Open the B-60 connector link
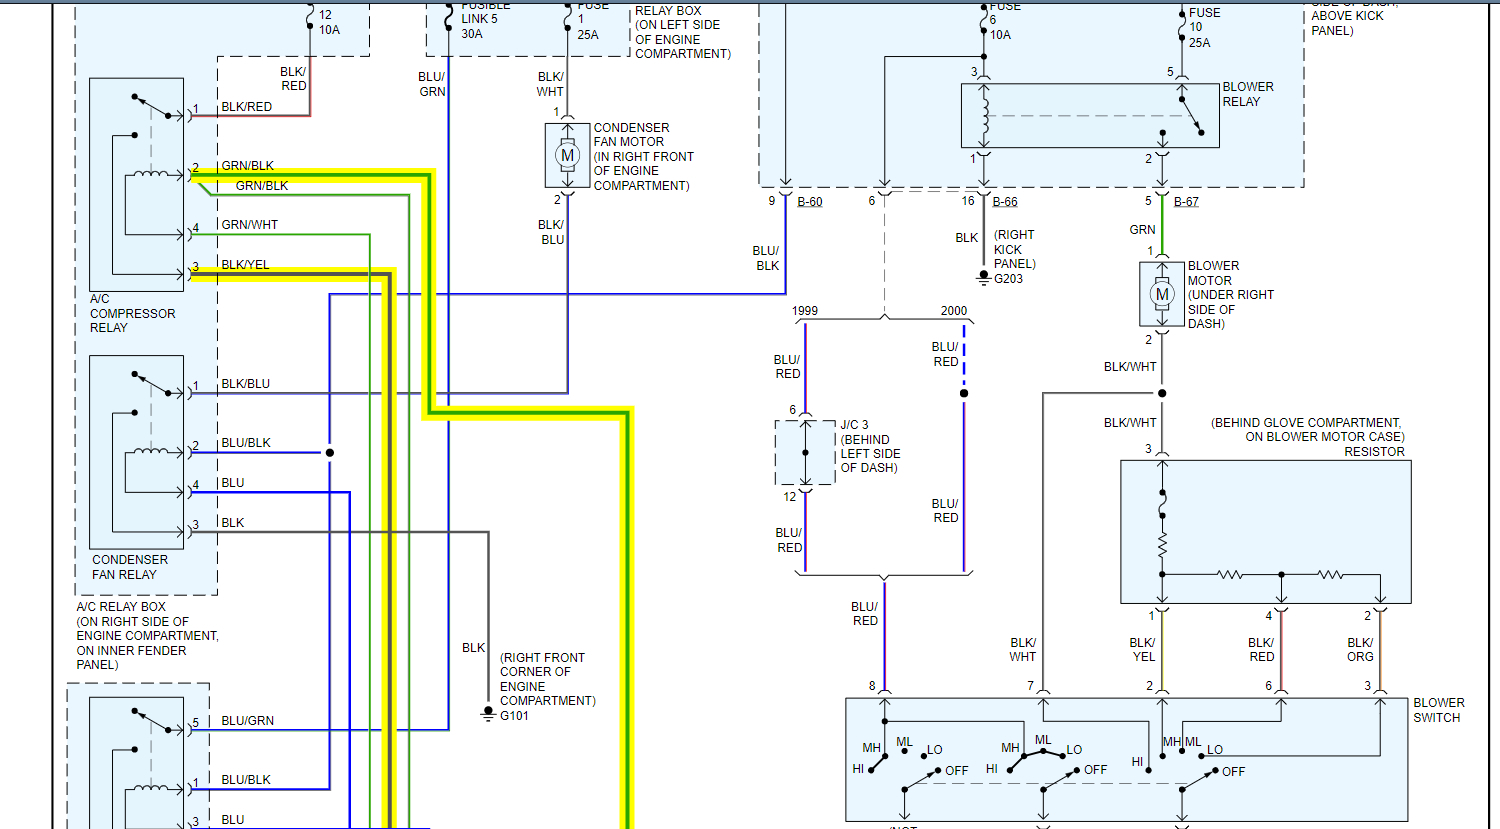The height and width of the screenshot is (829, 1500). pos(810,201)
